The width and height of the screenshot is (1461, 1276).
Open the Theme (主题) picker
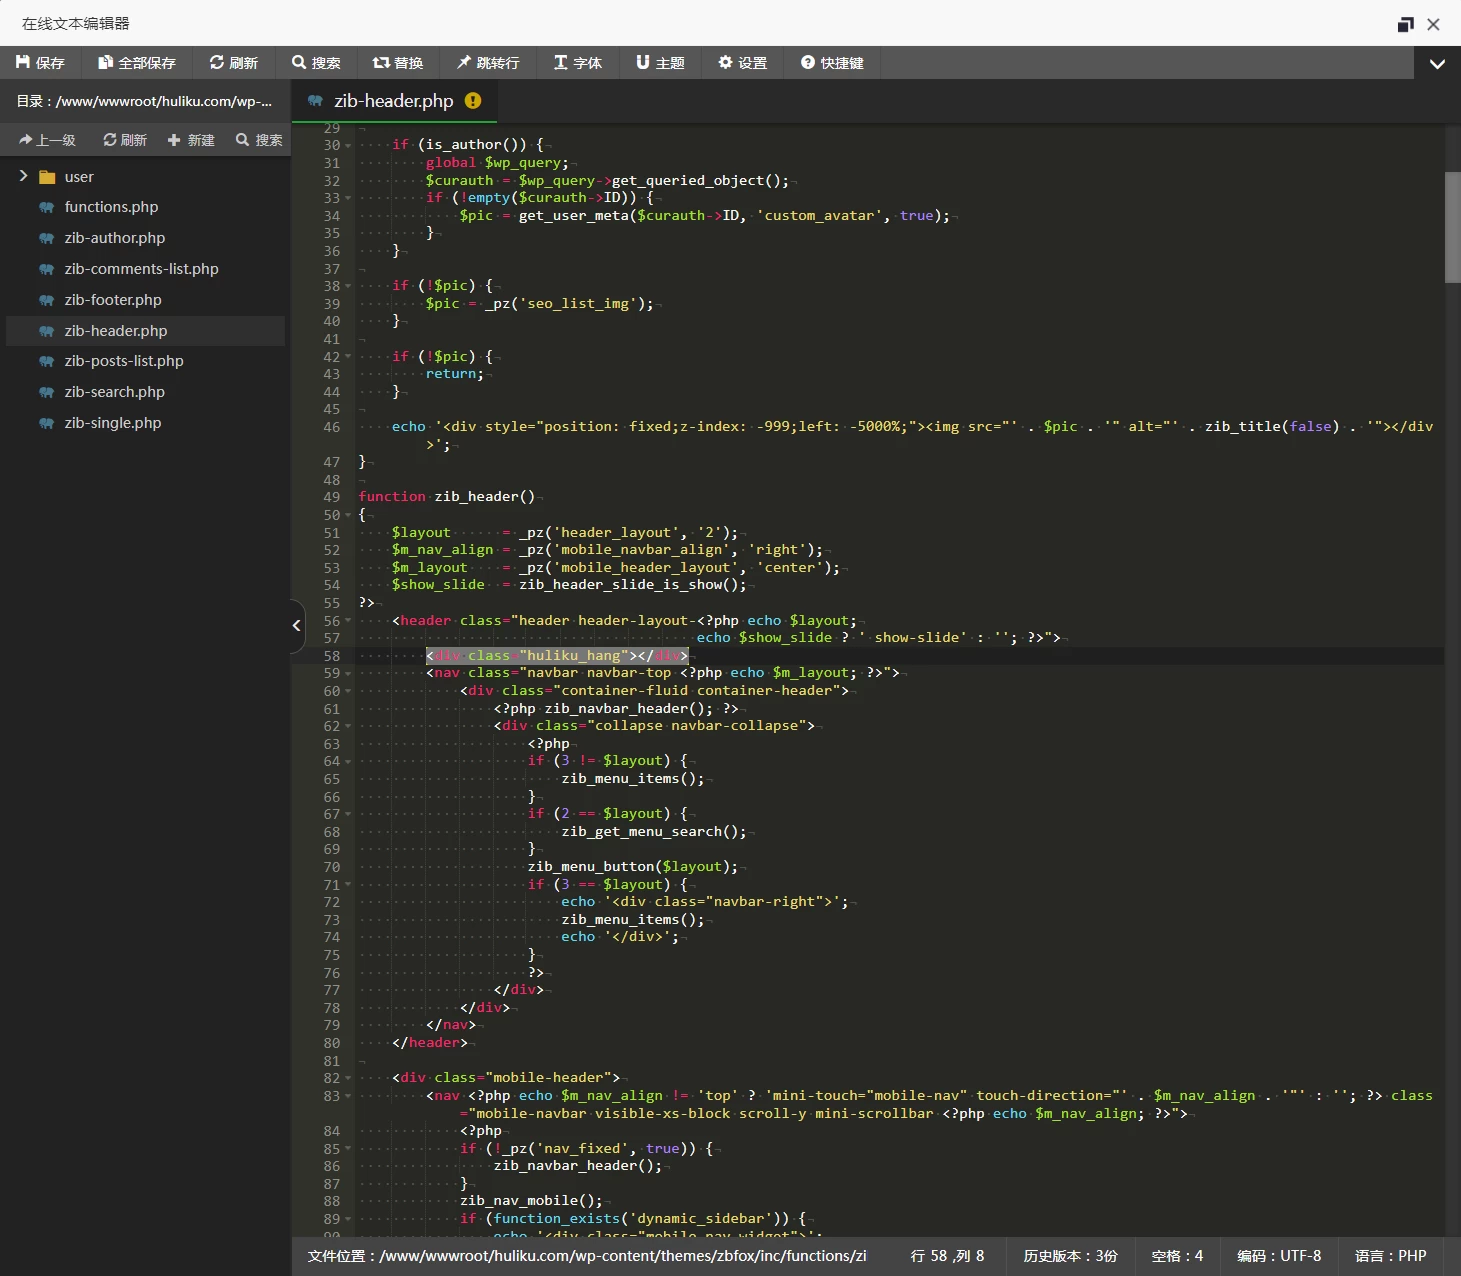point(660,63)
